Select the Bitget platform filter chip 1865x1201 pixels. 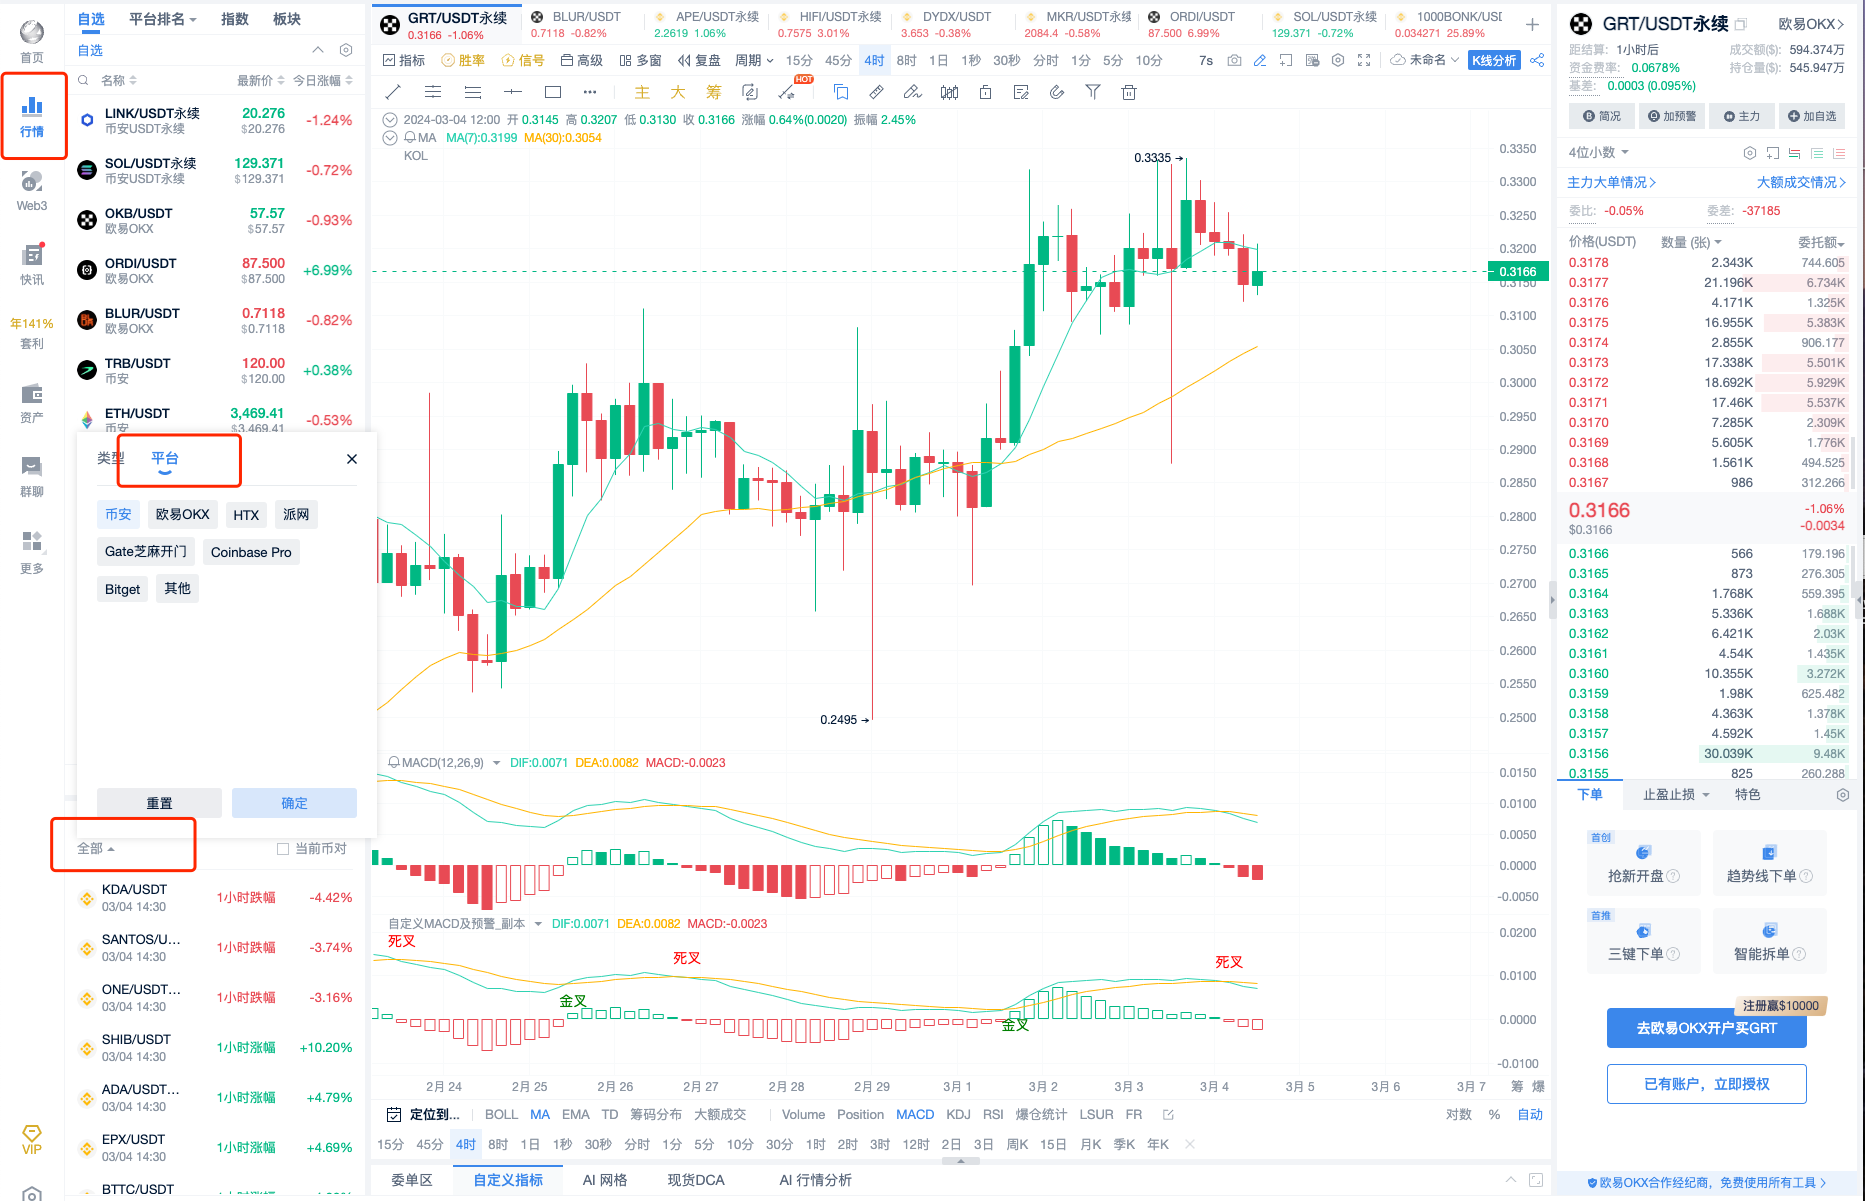click(122, 589)
